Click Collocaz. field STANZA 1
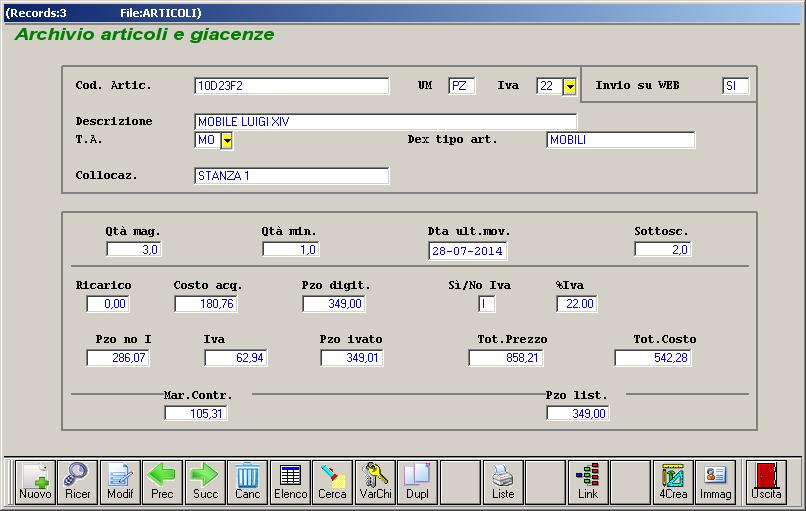The height and width of the screenshot is (511, 806). pos(291,176)
